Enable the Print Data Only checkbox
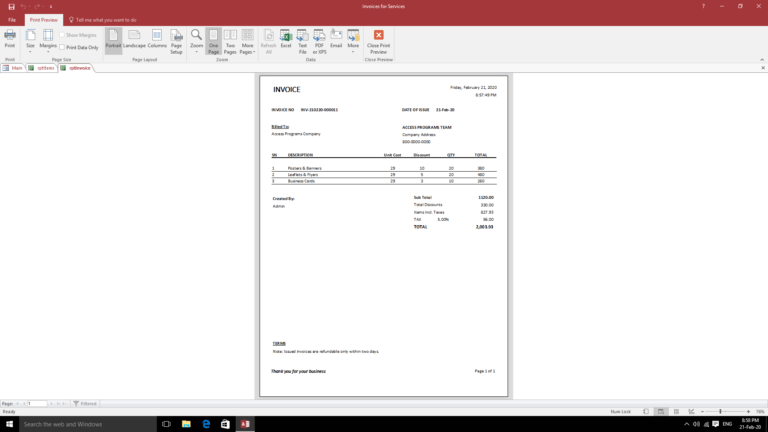The width and height of the screenshot is (768, 432). [x=62, y=48]
